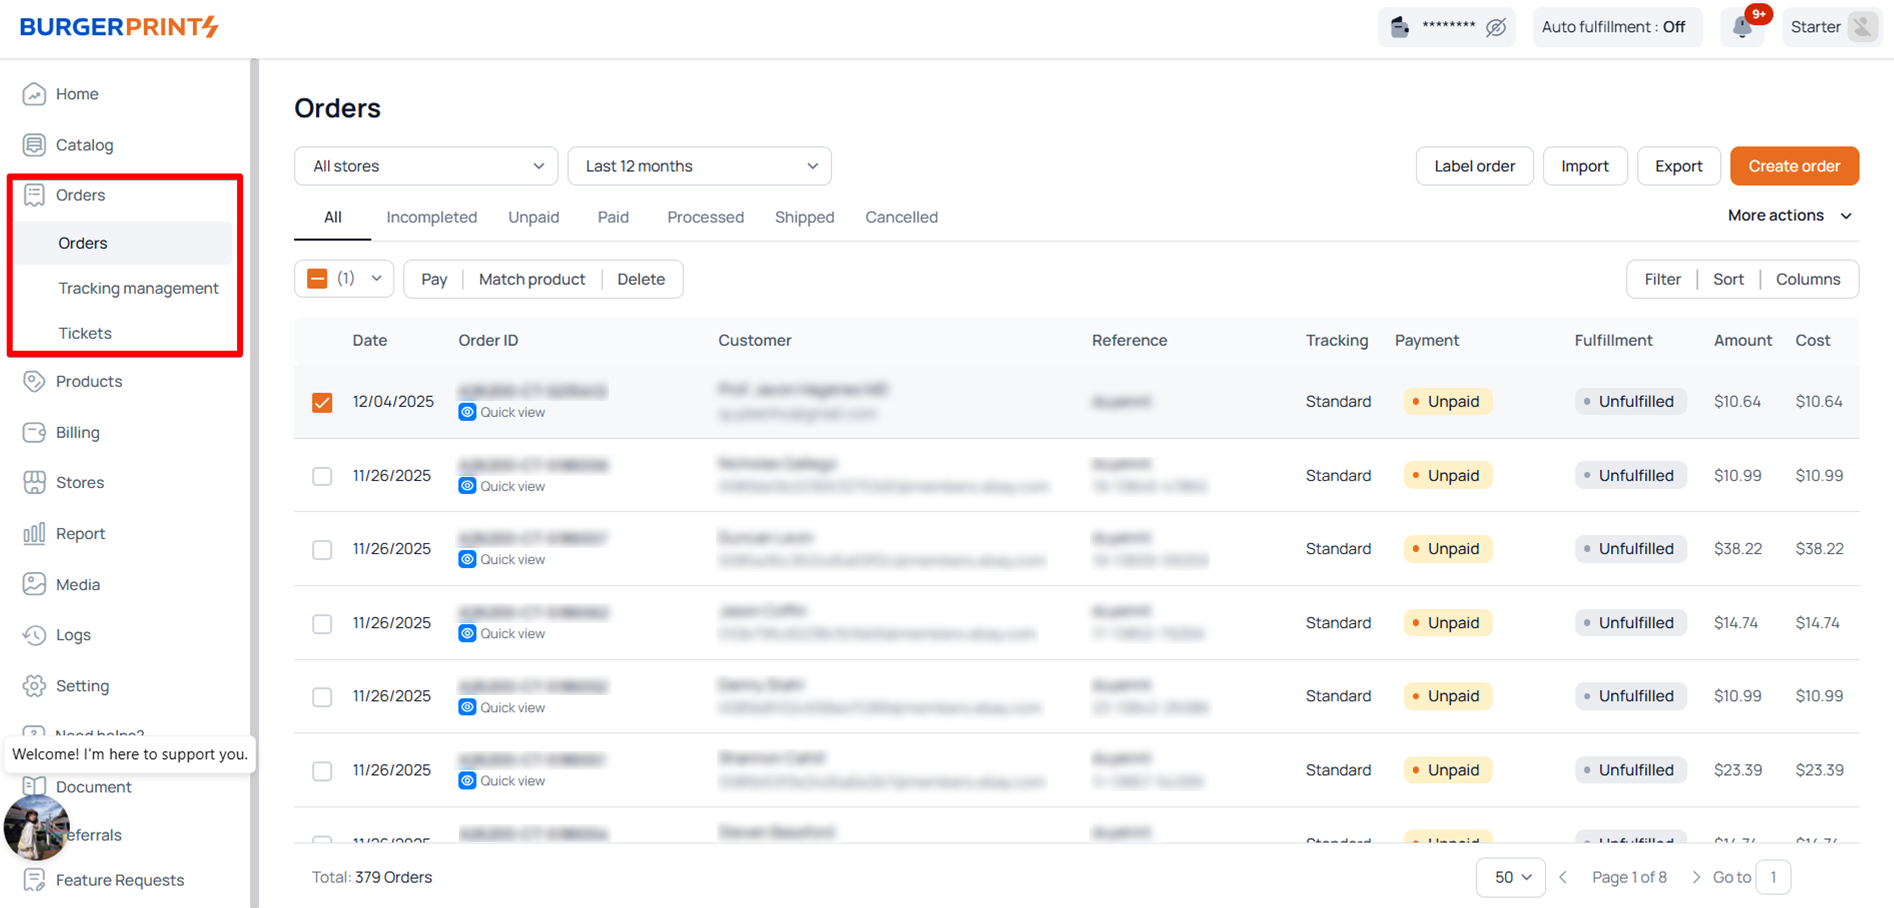Open the All stores dropdown
Viewport: 1894px width, 908px height.
[x=426, y=166]
